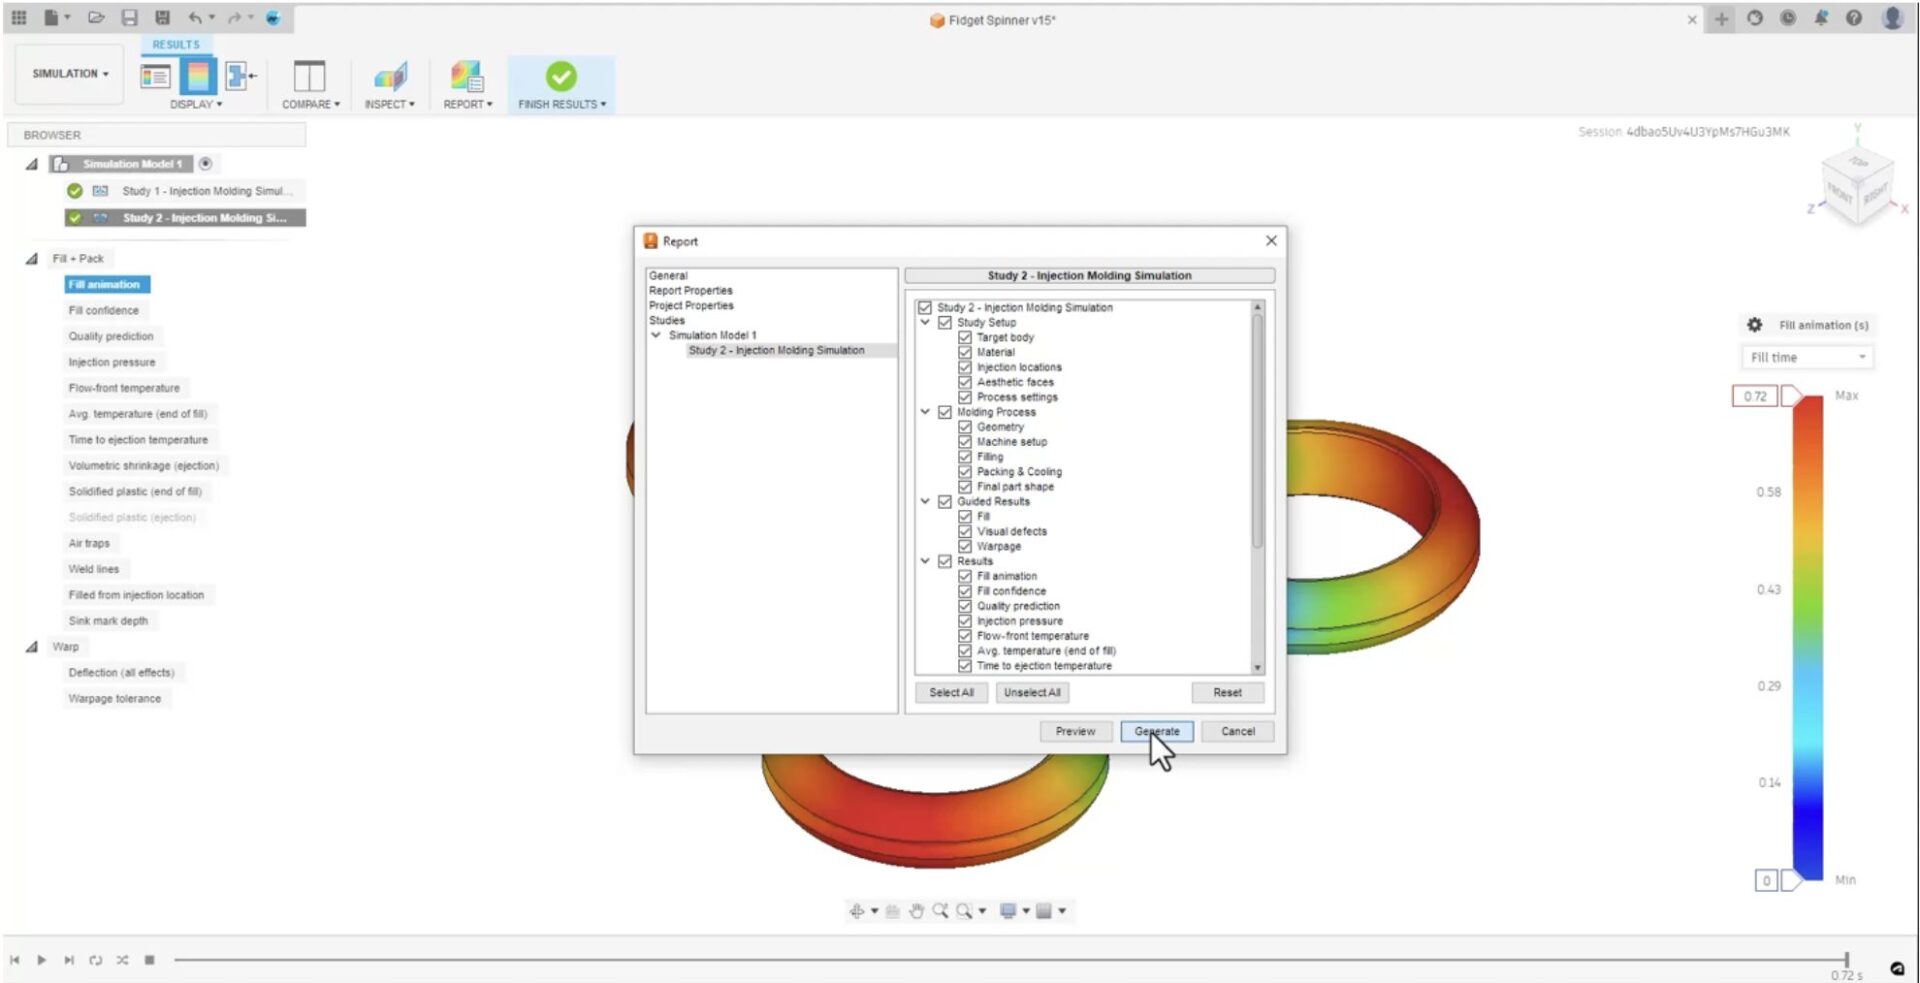Click the Preview button
Image resolution: width=1920 pixels, height=983 pixels.
pyautogui.click(x=1075, y=731)
